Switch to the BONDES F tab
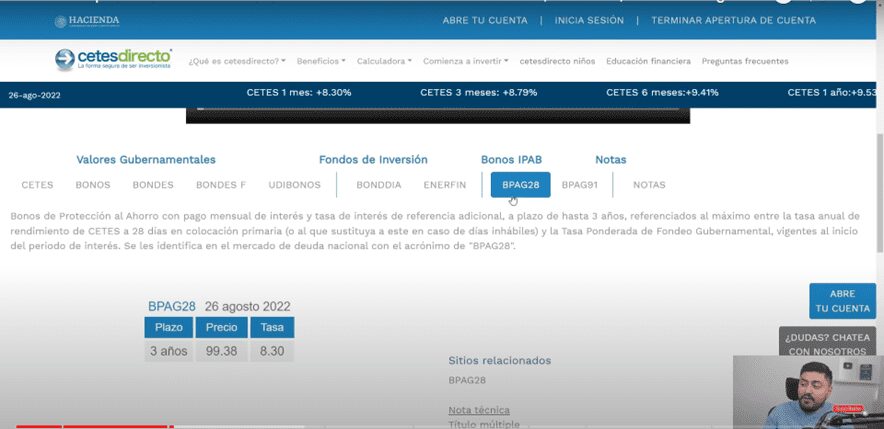This screenshot has width=884, height=429. pyautogui.click(x=220, y=185)
